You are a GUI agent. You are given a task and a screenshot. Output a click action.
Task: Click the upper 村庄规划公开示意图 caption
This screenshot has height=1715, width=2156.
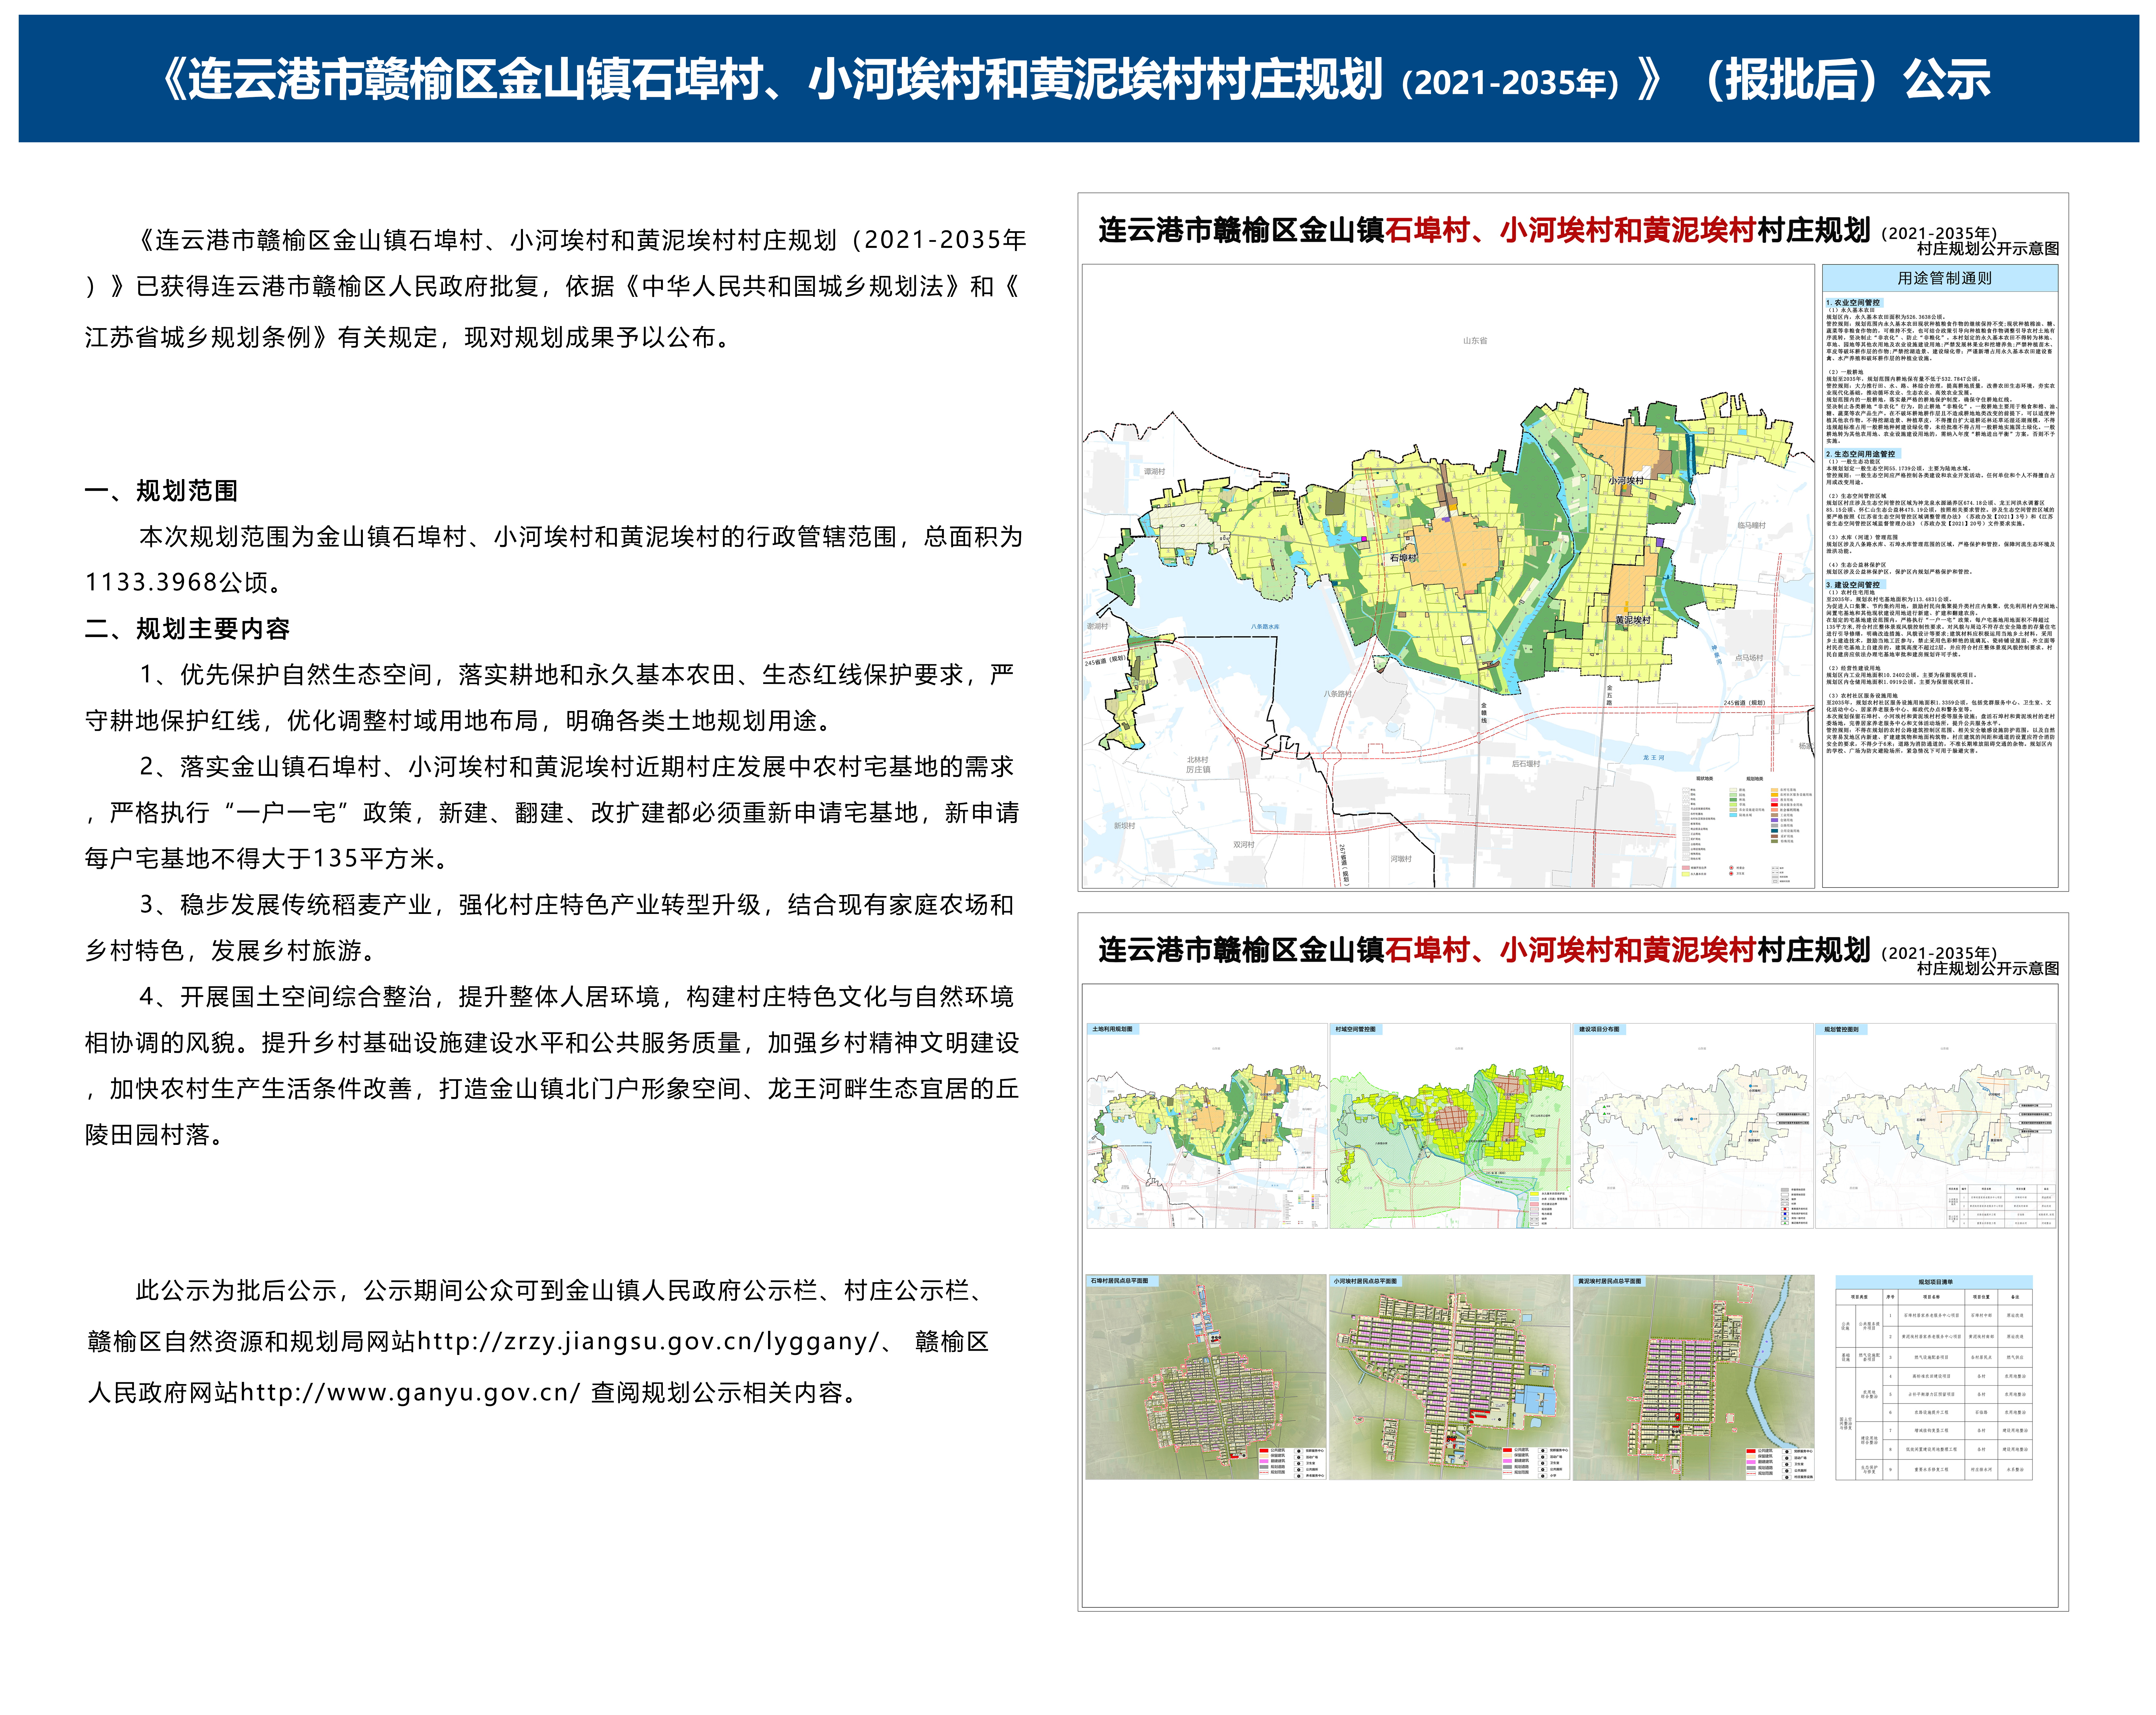pyautogui.click(x=1988, y=249)
